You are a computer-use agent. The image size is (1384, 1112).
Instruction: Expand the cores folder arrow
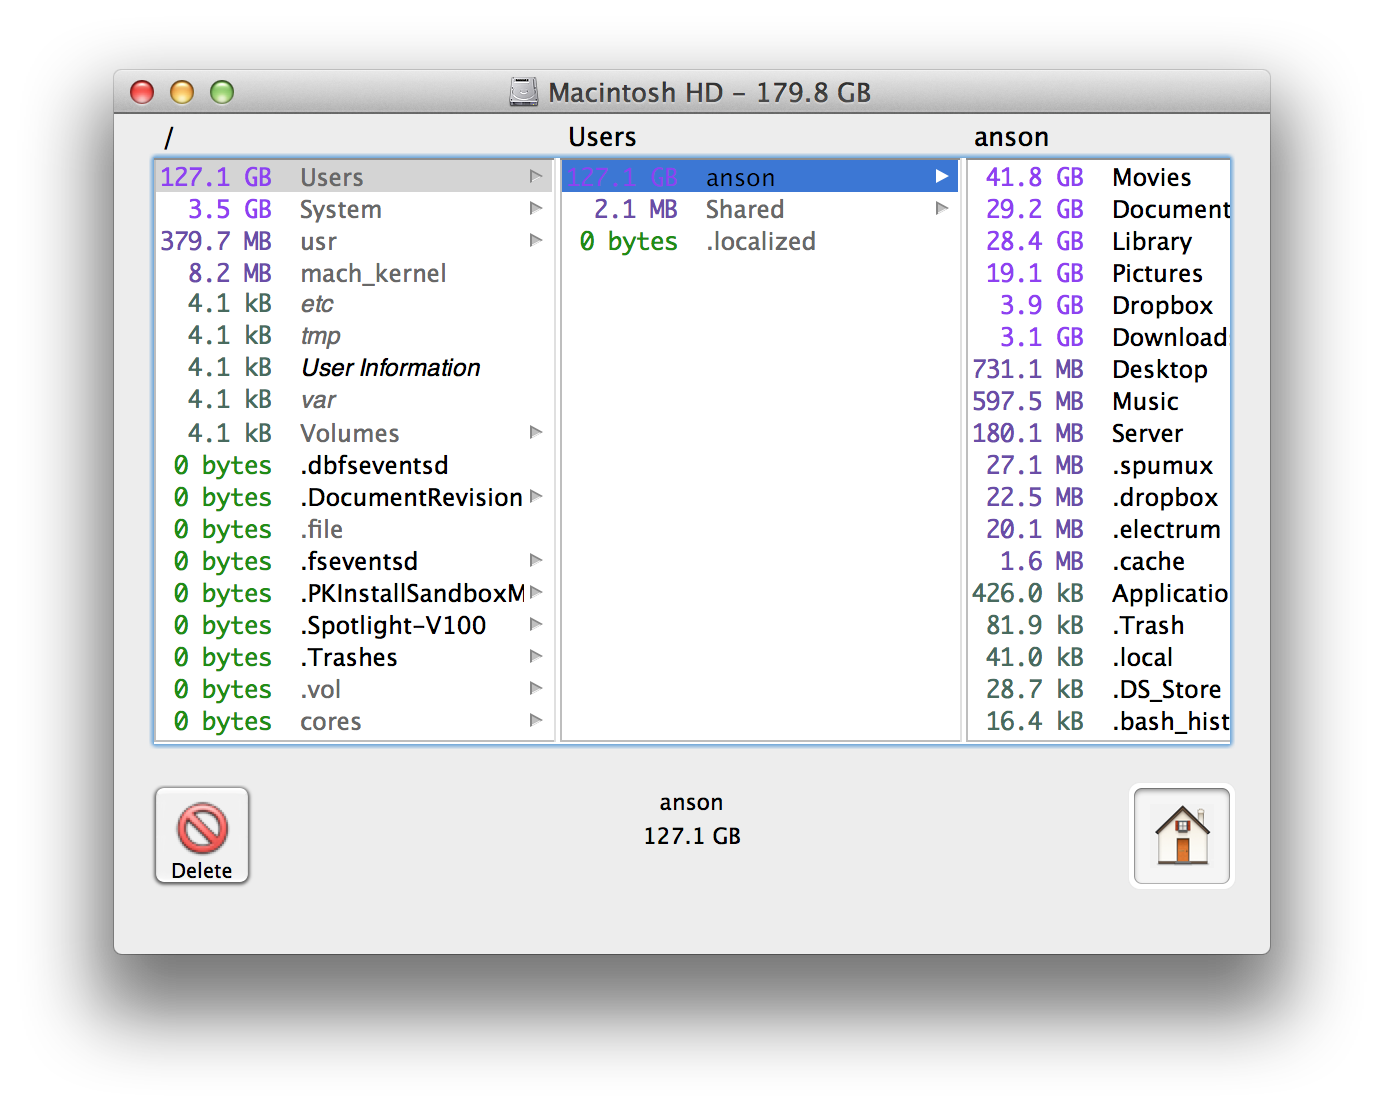point(536,720)
